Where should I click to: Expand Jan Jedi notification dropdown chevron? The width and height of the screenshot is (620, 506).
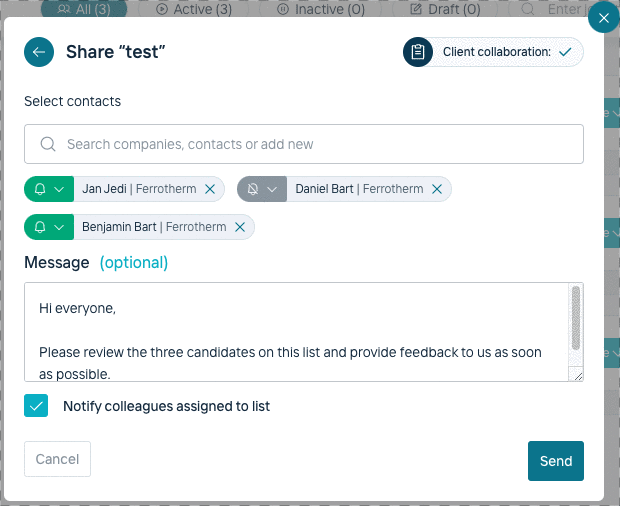tap(59, 189)
